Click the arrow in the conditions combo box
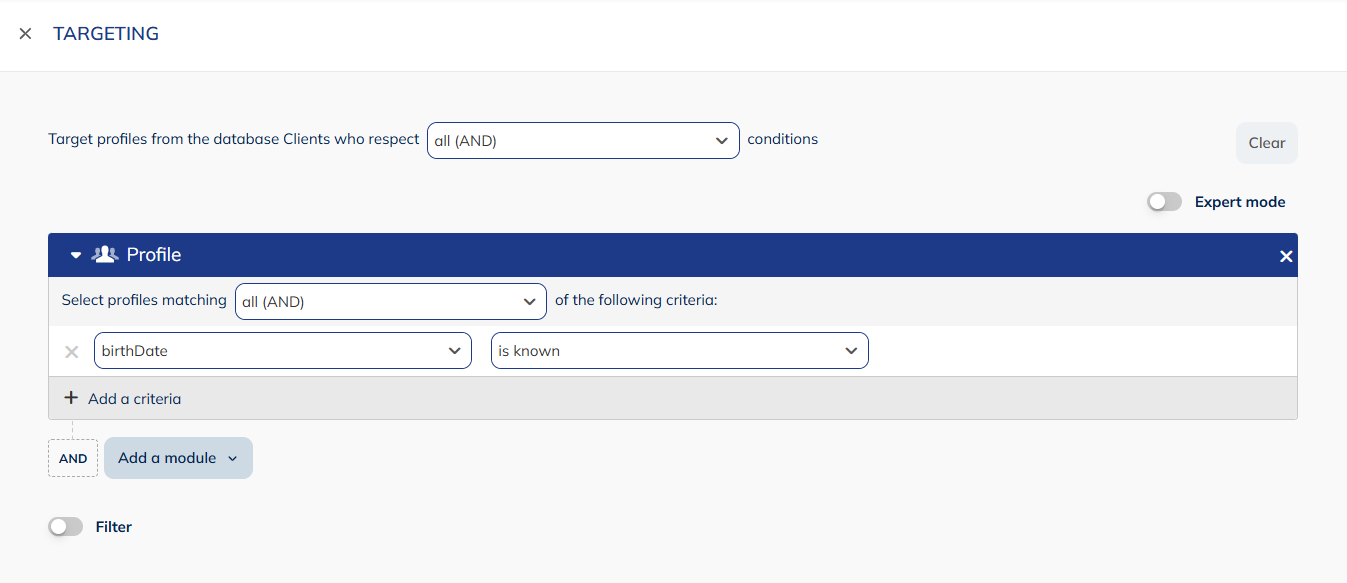 pyautogui.click(x=722, y=140)
